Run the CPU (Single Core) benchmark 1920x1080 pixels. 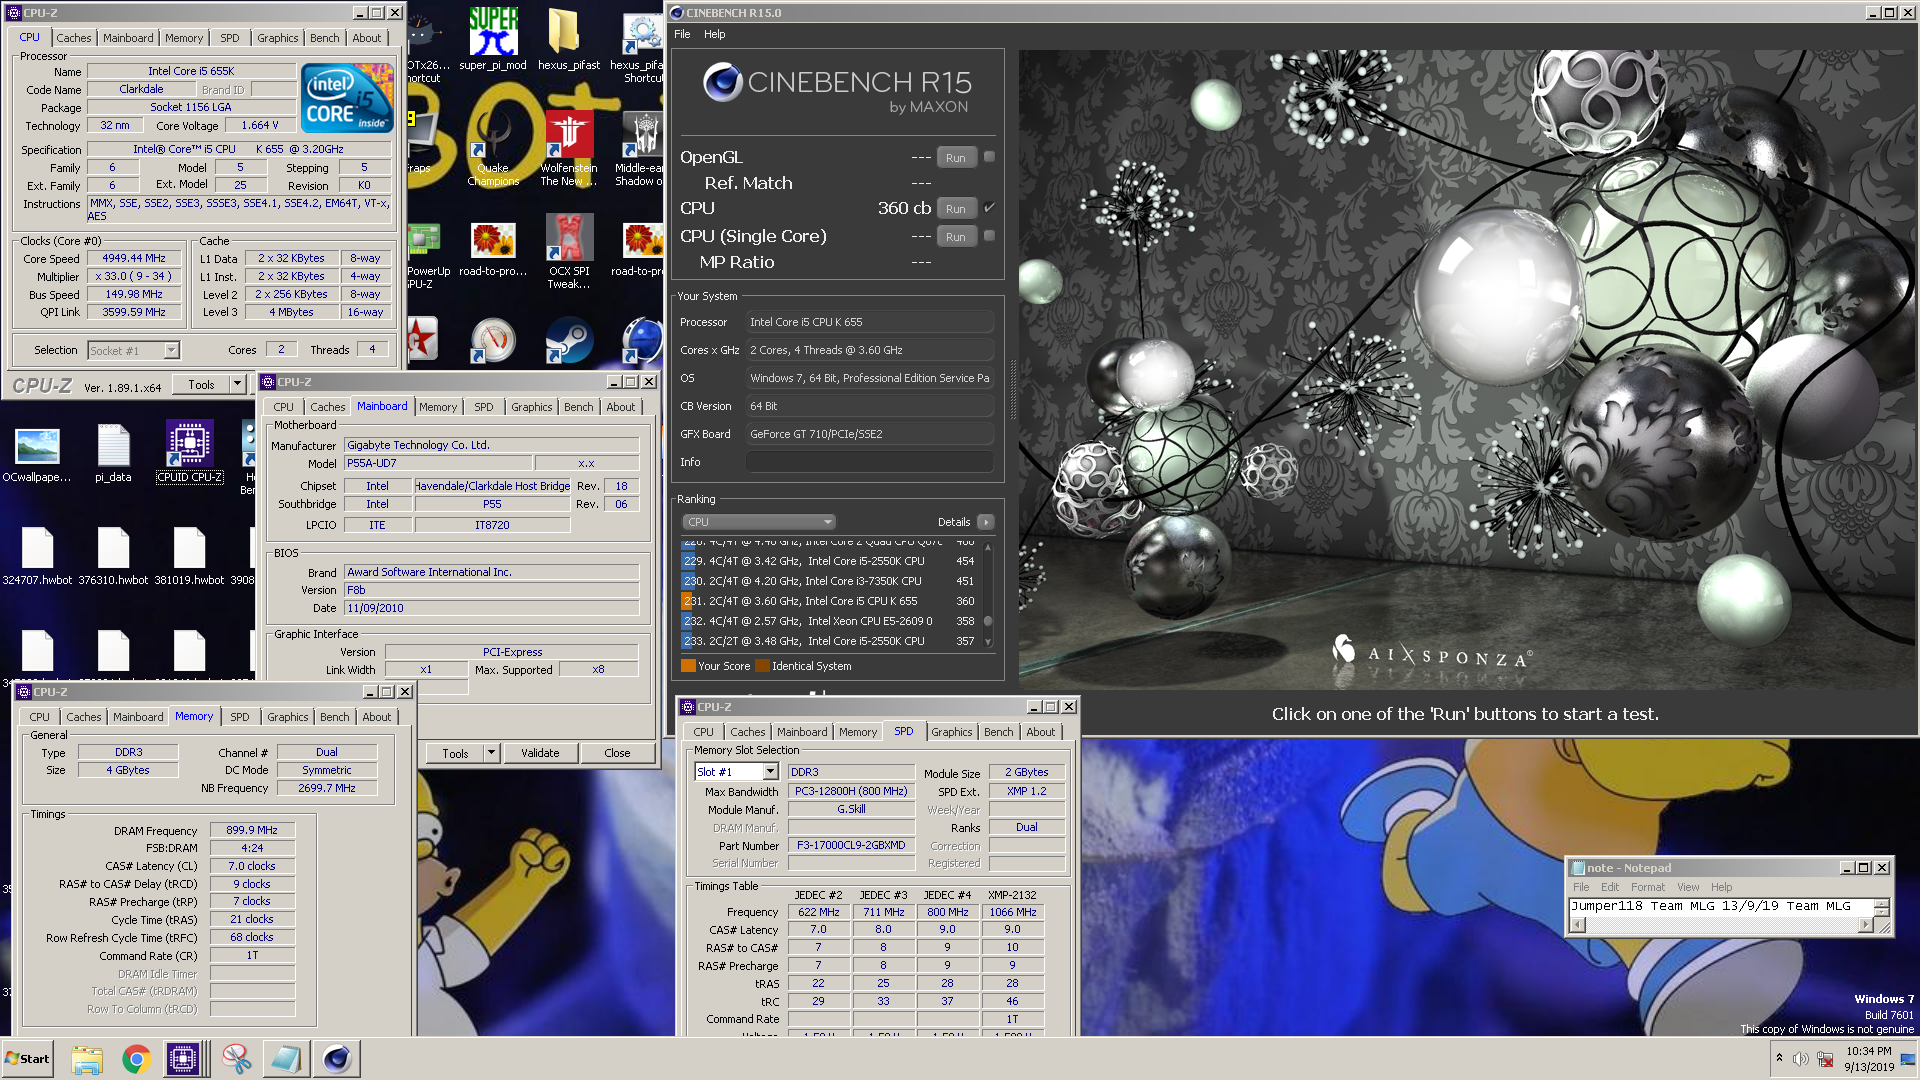click(956, 237)
